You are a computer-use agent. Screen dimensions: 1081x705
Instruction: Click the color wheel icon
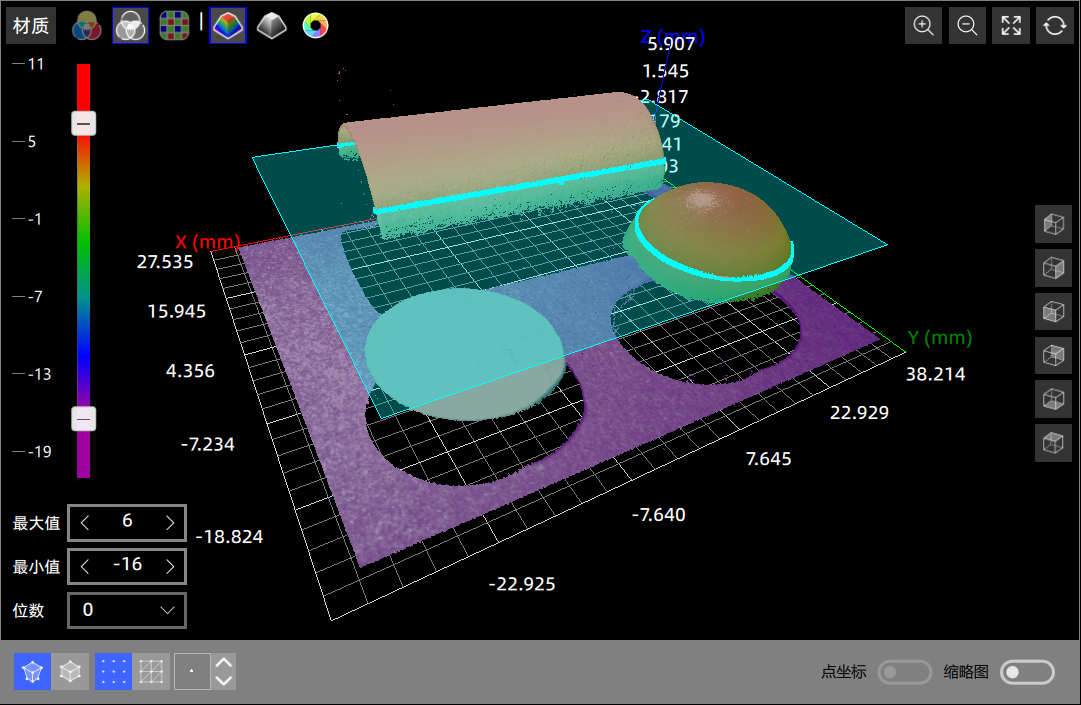click(x=315, y=26)
